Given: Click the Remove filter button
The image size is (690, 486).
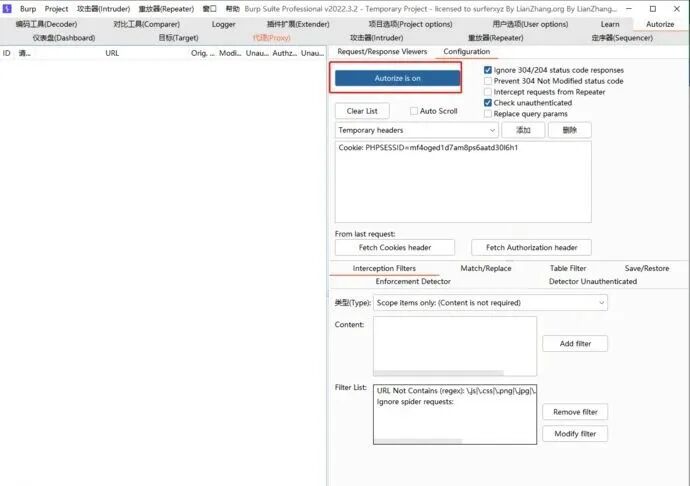Looking at the screenshot, I should (x=575, y=412).
